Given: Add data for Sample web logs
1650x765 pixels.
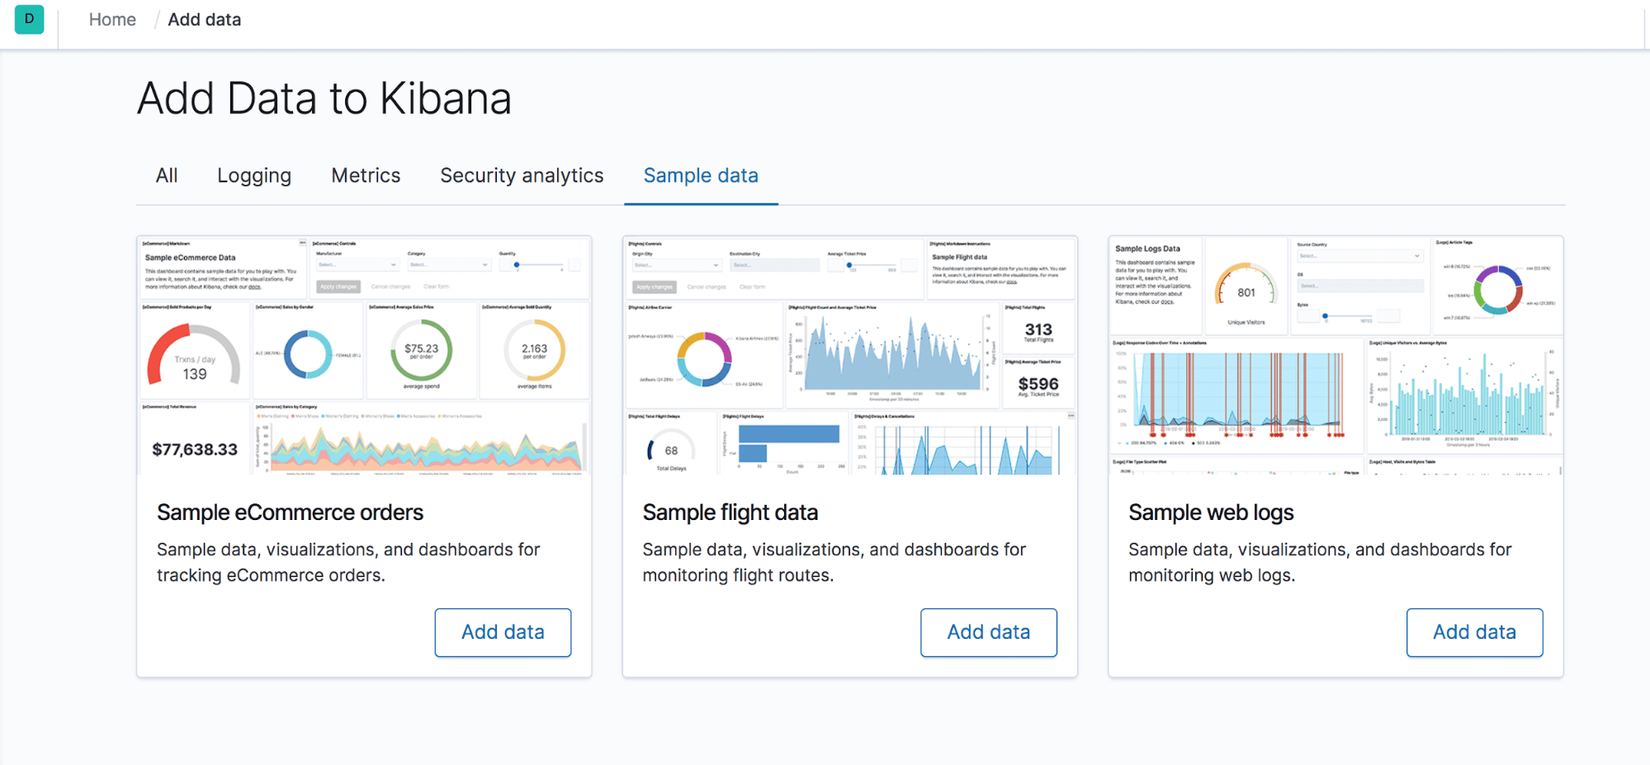Looking at the screenshot, I should pyautogui.click(x=1475, y=632).
